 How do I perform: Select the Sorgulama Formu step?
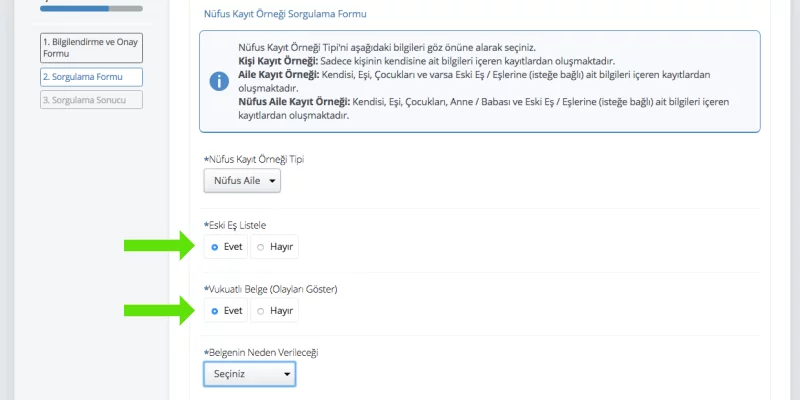pos(91,77)
